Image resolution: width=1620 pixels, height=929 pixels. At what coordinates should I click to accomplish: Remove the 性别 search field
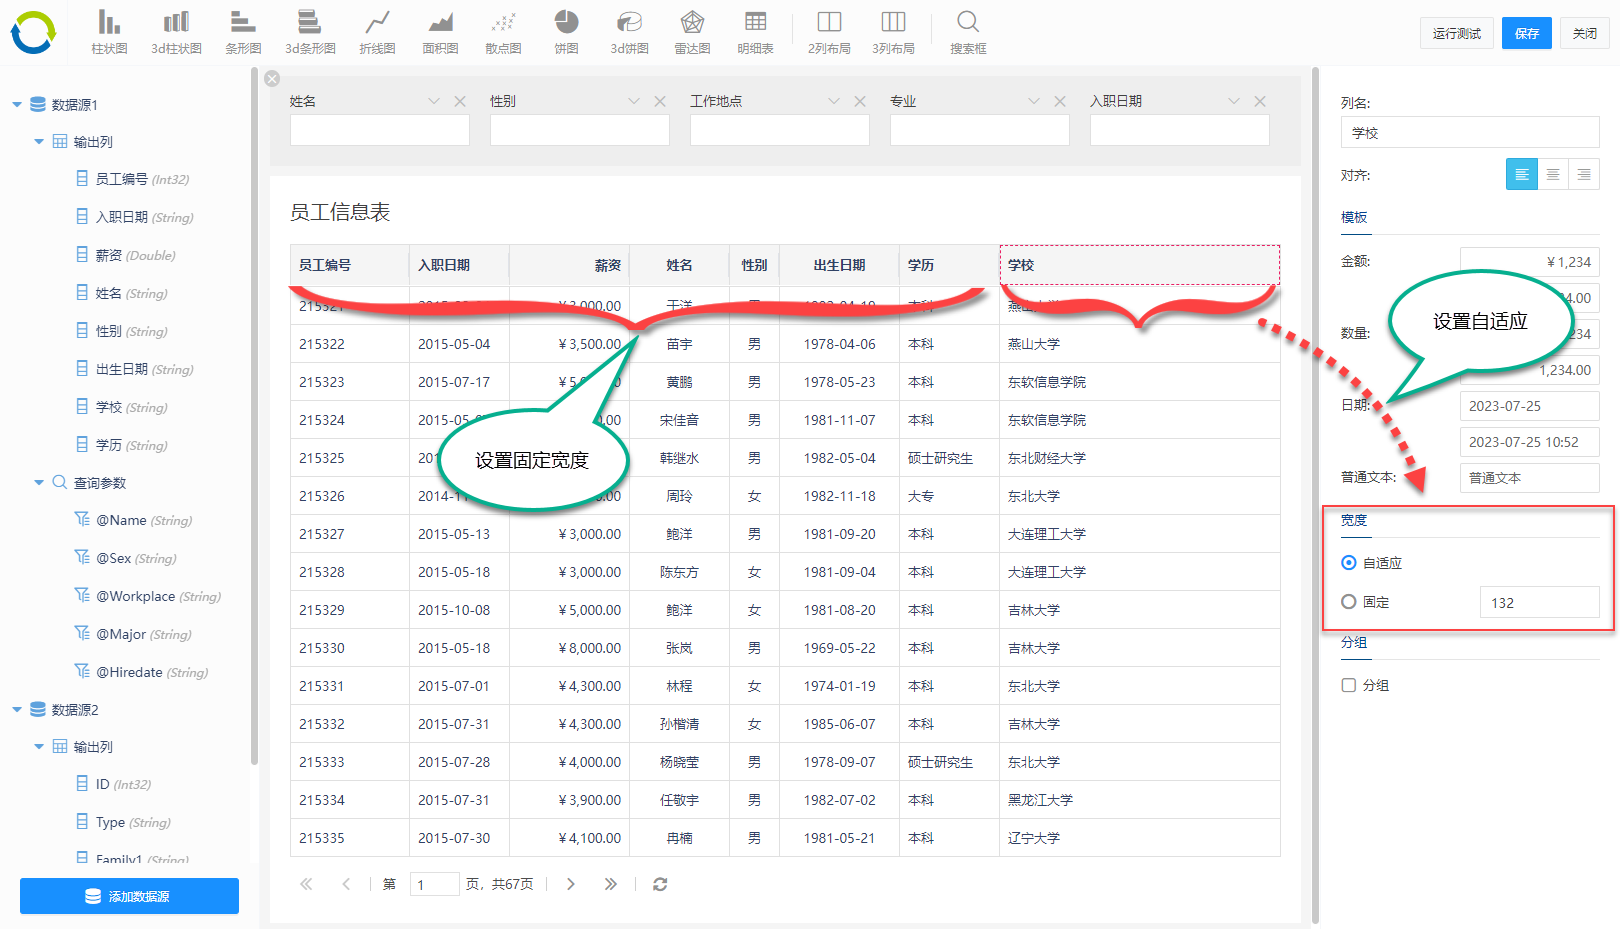coord(660,101)
